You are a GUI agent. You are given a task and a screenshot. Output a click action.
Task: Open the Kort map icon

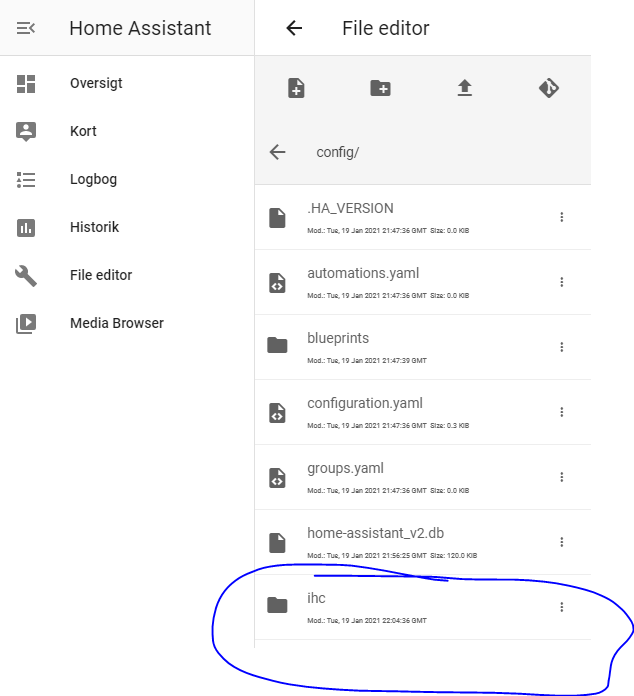[26, 131]
